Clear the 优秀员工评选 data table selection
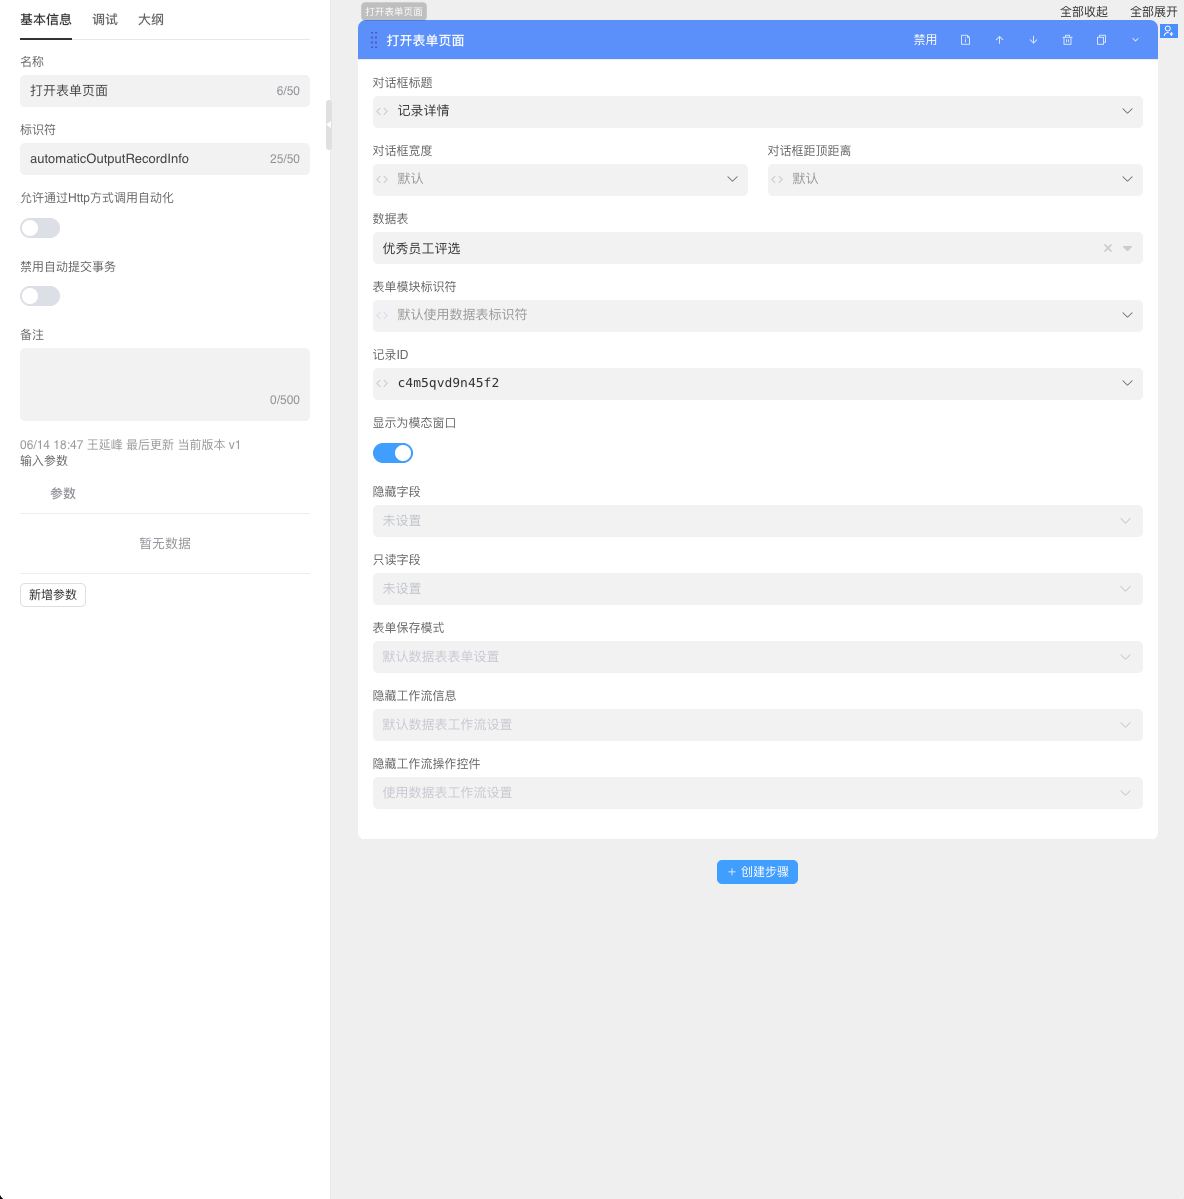This screenshot has height=1199, width=1184. 1107,248
